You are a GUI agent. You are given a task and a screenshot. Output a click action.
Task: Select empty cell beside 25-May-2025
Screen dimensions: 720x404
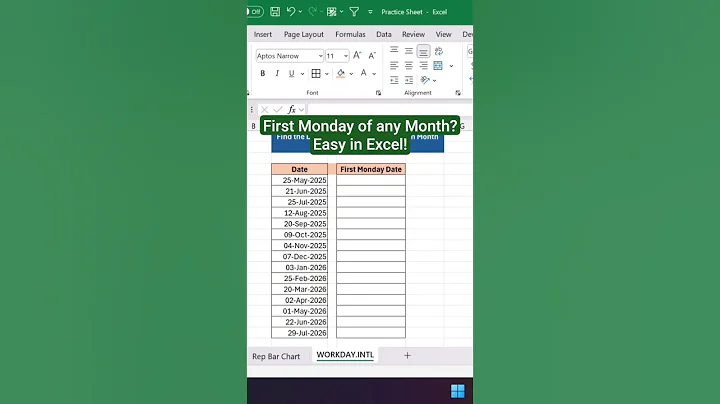pos(371,180)
